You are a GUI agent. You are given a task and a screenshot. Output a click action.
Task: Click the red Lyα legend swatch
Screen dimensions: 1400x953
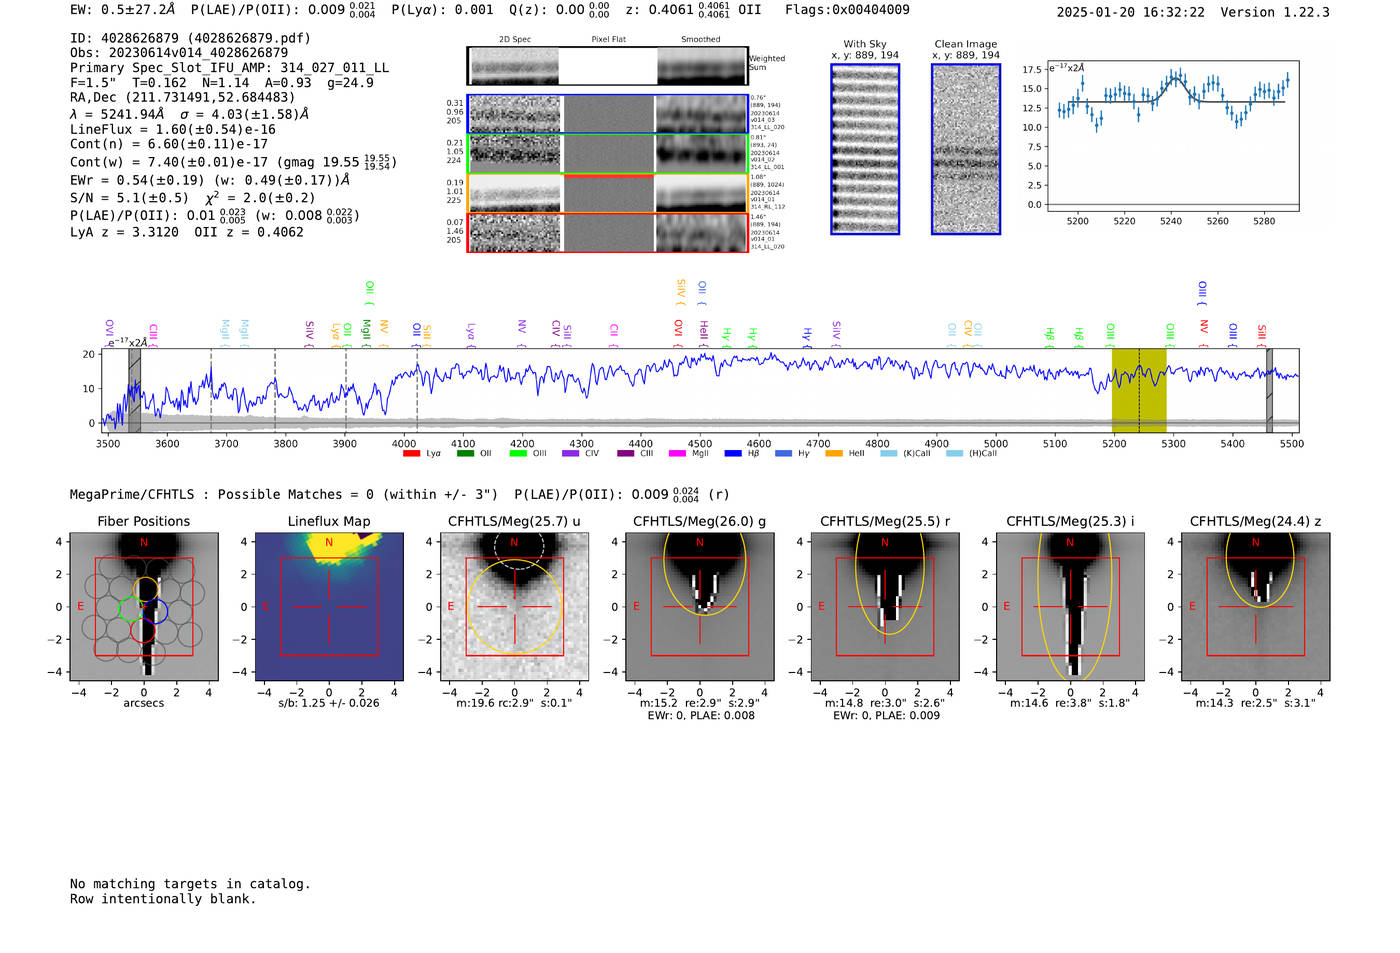tap(411, 454)
